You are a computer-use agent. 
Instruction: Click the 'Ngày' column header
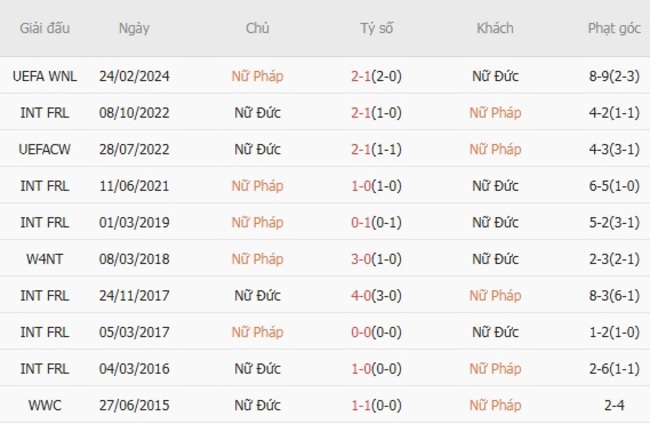point(134,28)
